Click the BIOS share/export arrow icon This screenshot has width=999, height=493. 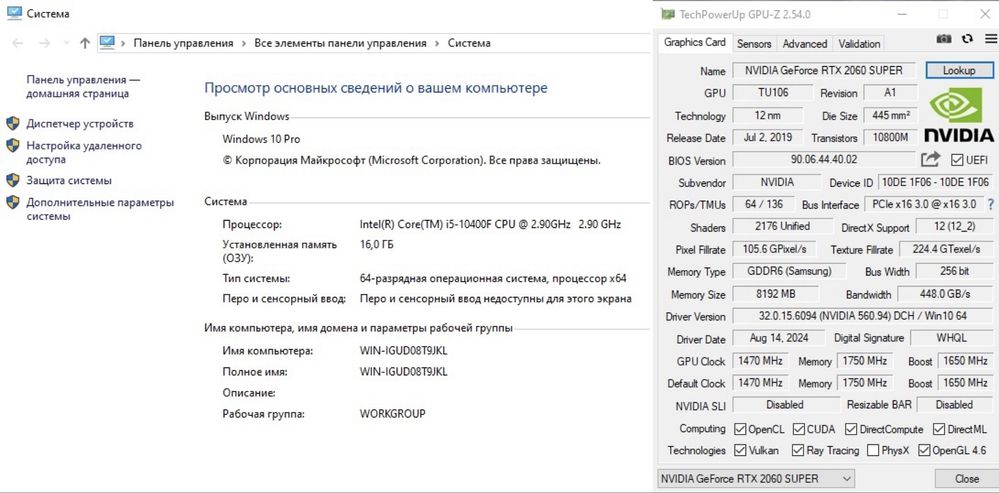click(930, 159)
